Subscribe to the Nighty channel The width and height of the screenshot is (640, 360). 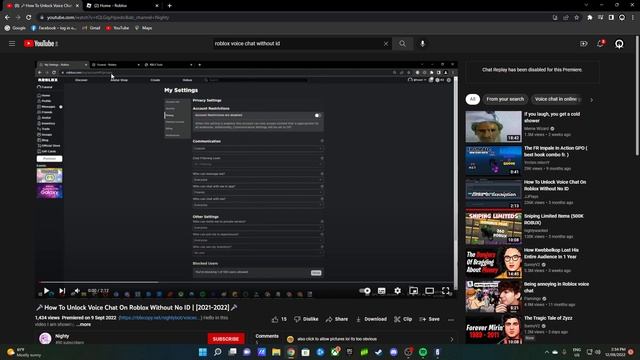click(x=226, y=339)
